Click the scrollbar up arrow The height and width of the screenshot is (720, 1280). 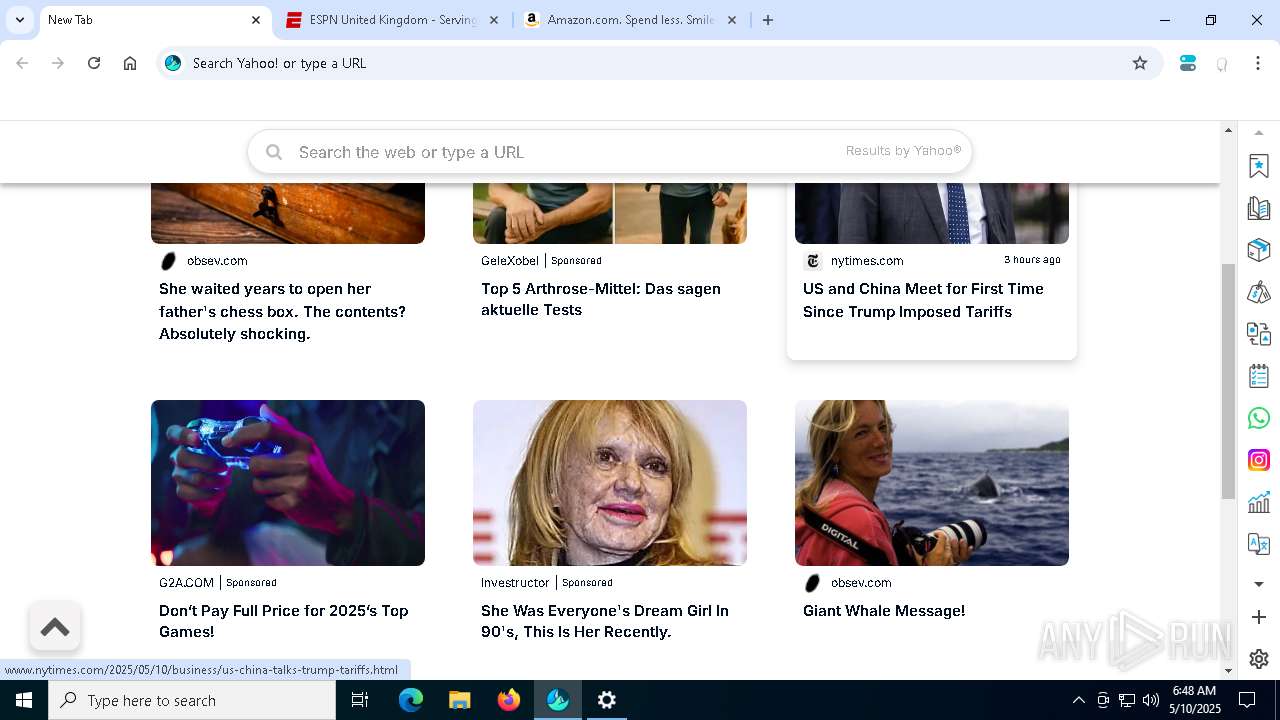tap(1228, 131)
